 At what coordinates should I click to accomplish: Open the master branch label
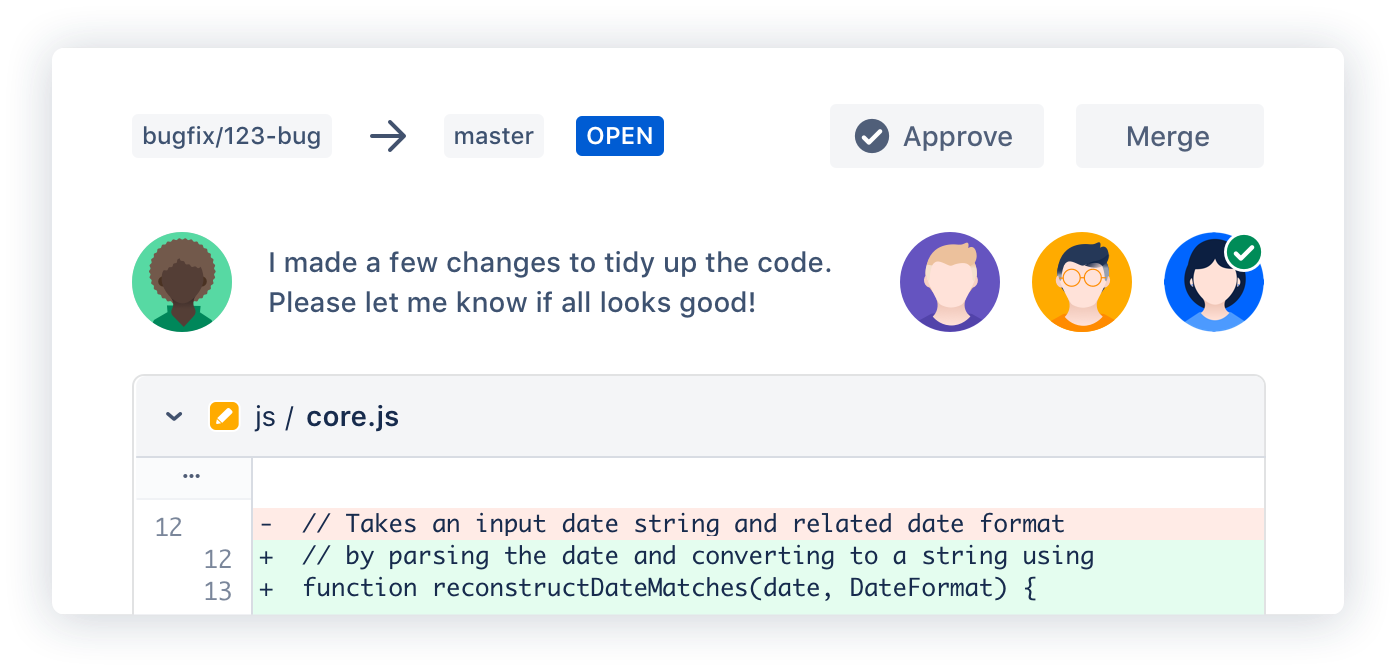pos(493,136)
